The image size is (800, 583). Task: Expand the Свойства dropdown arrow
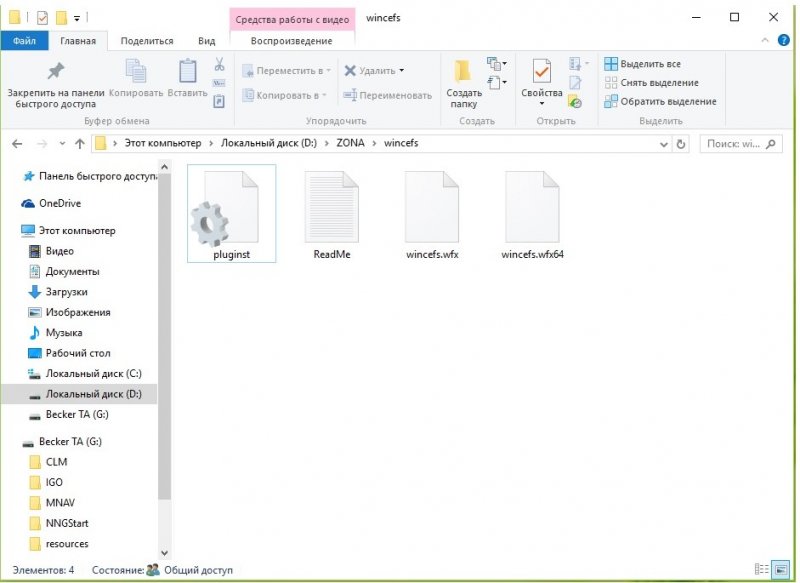pyautogui.click(x=541, y=103)
